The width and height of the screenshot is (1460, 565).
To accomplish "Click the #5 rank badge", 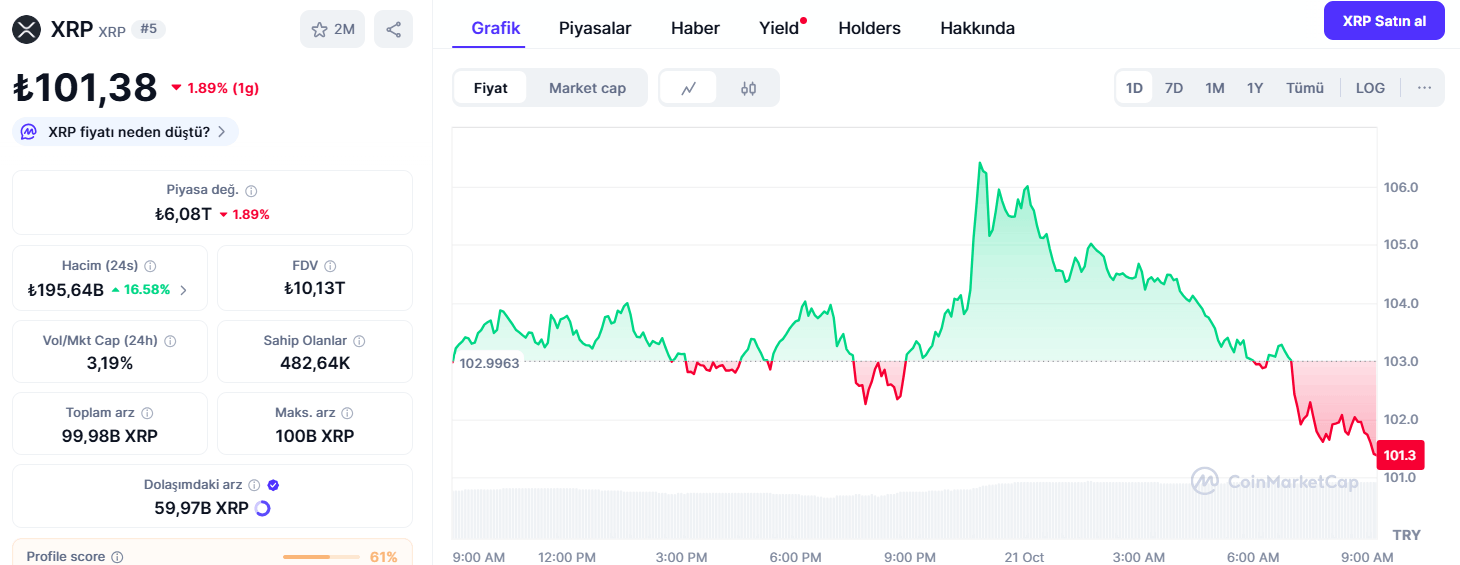I will [149, 29].
